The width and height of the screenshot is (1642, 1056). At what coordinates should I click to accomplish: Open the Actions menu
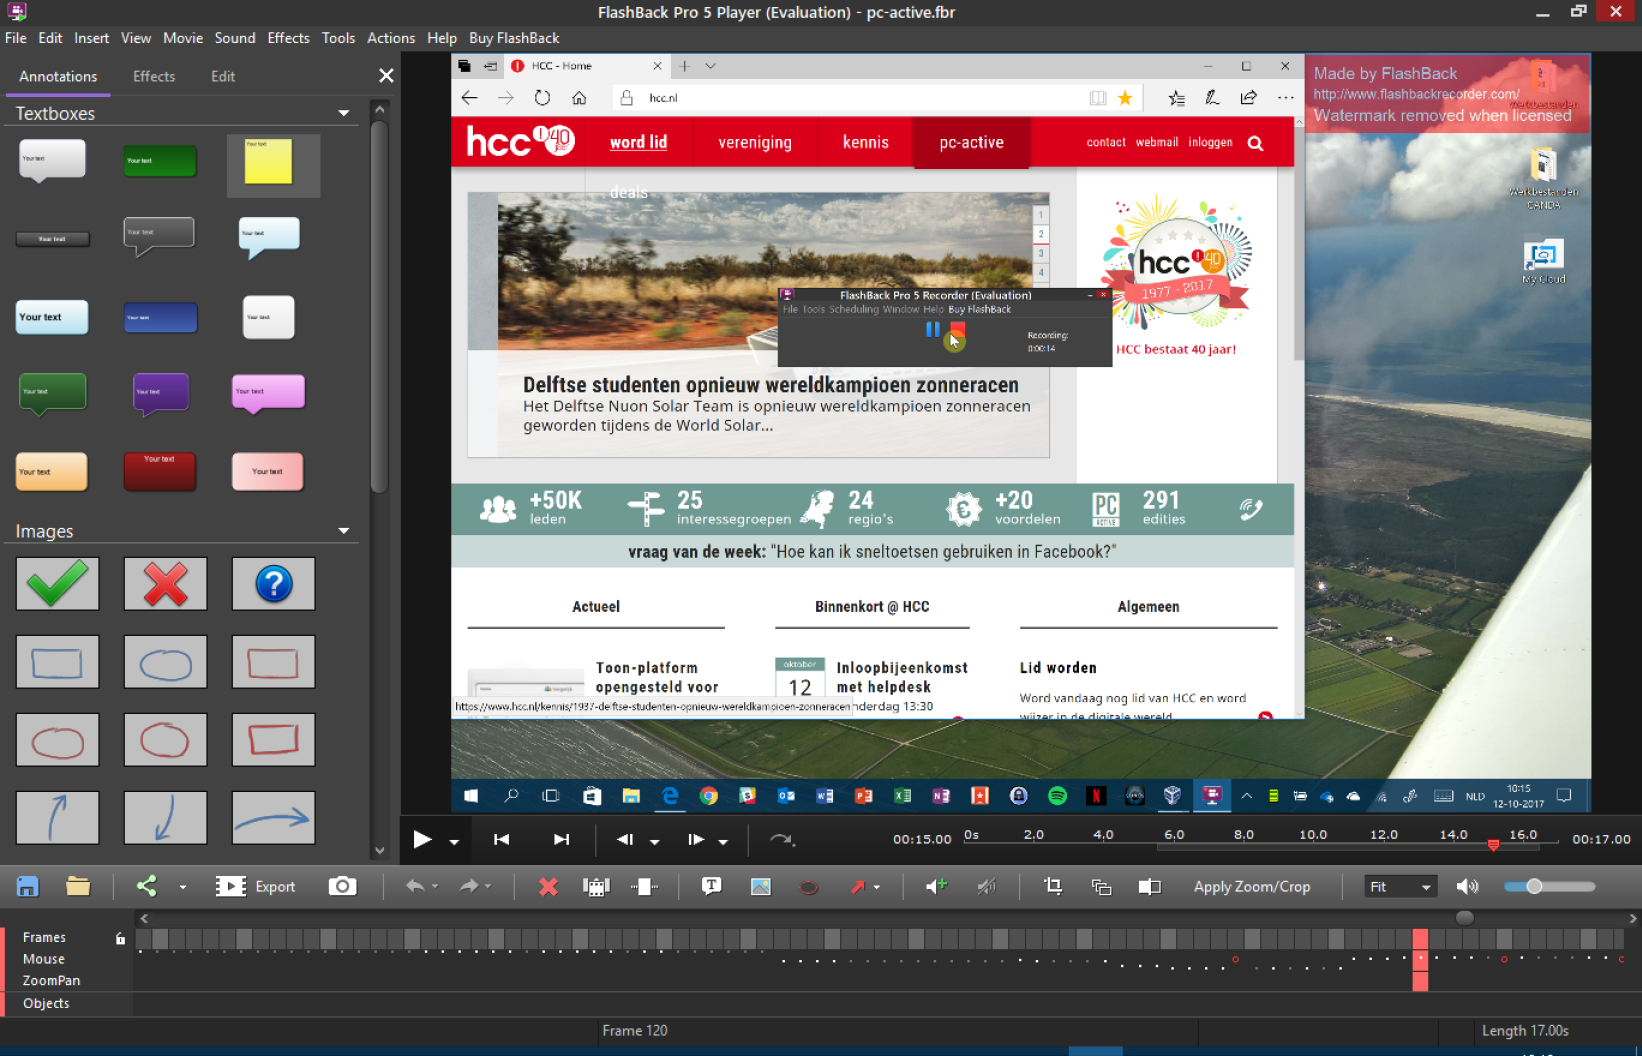391,38
